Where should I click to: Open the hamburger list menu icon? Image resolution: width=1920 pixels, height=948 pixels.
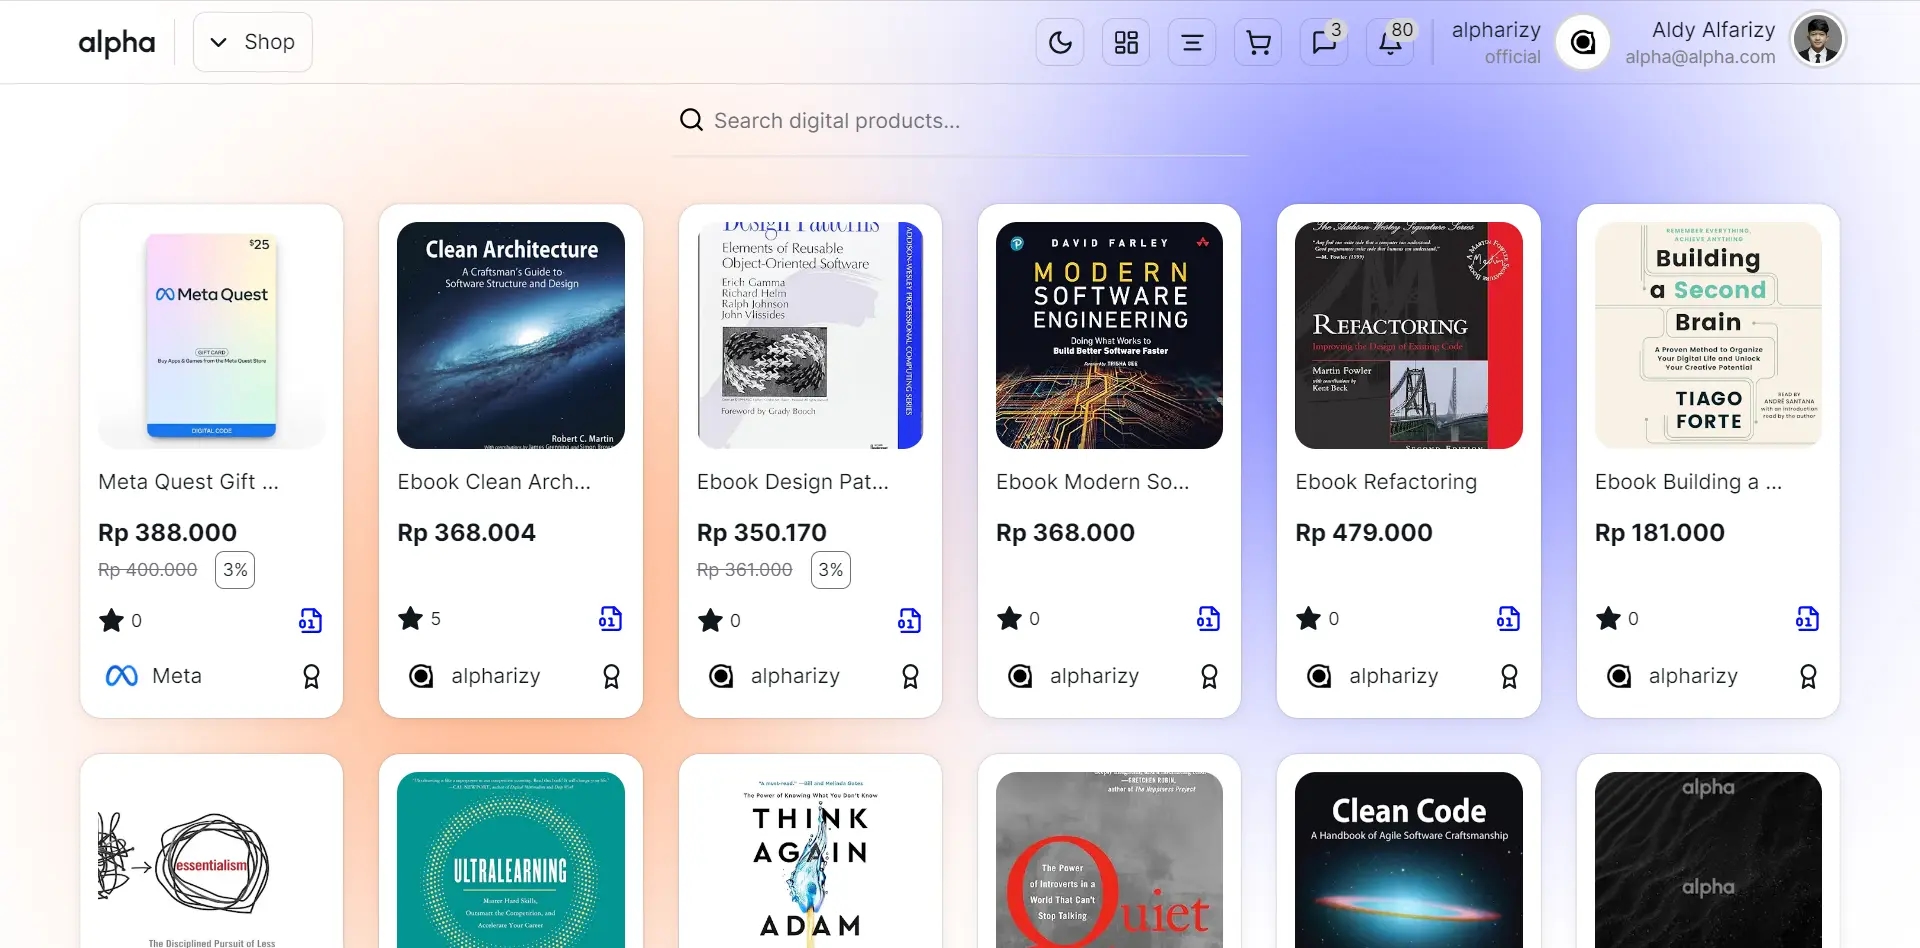tap(1192, 42)
